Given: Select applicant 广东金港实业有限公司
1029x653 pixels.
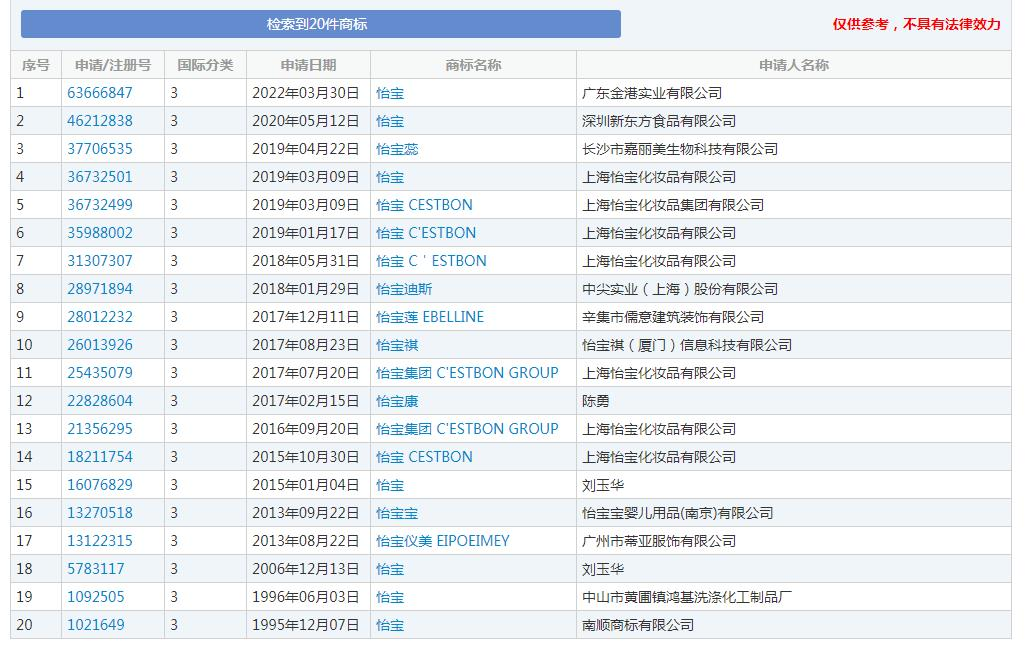Looking at the screenshot, I should (652, 93).
